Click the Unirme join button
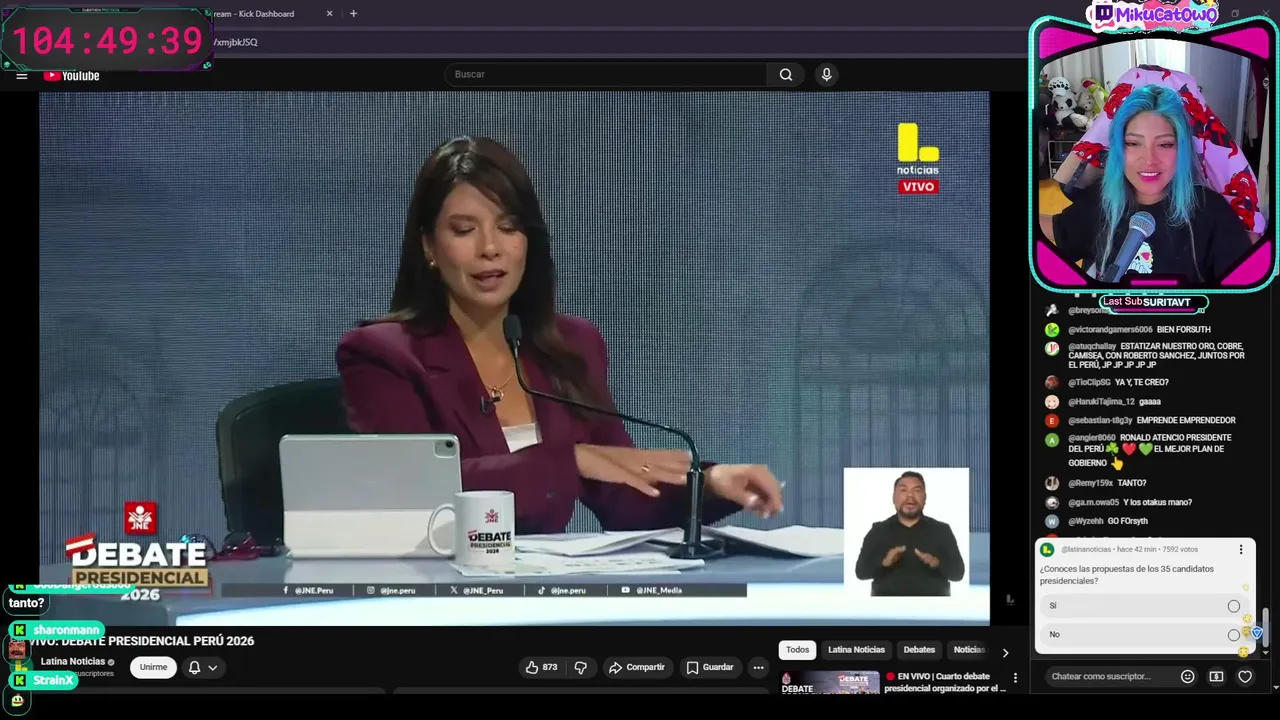Viewport: 1280px width, 720px height. pos(153,667)
